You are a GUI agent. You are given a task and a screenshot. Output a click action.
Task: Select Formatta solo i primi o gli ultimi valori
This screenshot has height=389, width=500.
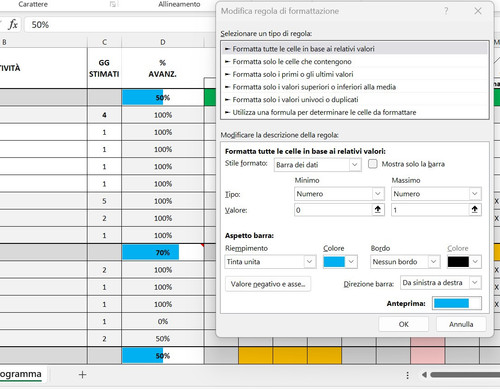[x=354, y=74]
